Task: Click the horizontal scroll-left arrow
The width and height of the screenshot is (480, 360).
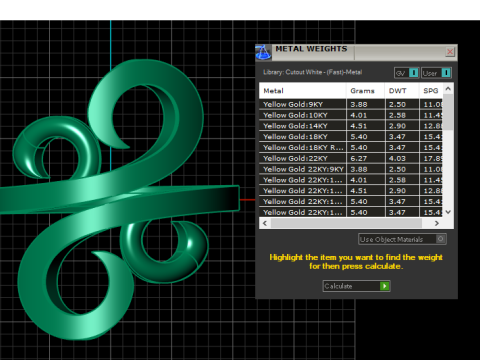Action: (265, 223)
